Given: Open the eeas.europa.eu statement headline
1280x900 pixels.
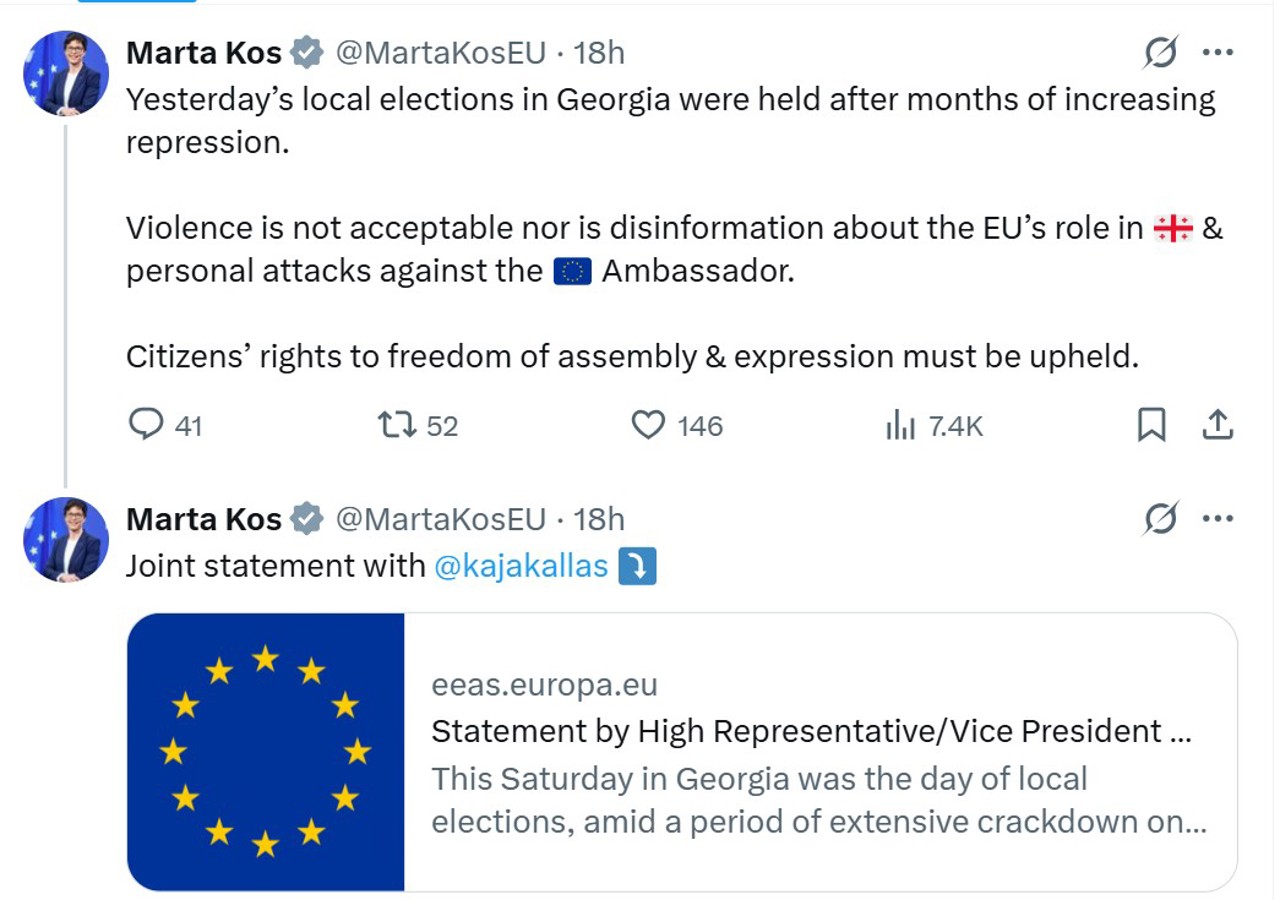Looking at the screenshot, I should (x=810, y=731).
